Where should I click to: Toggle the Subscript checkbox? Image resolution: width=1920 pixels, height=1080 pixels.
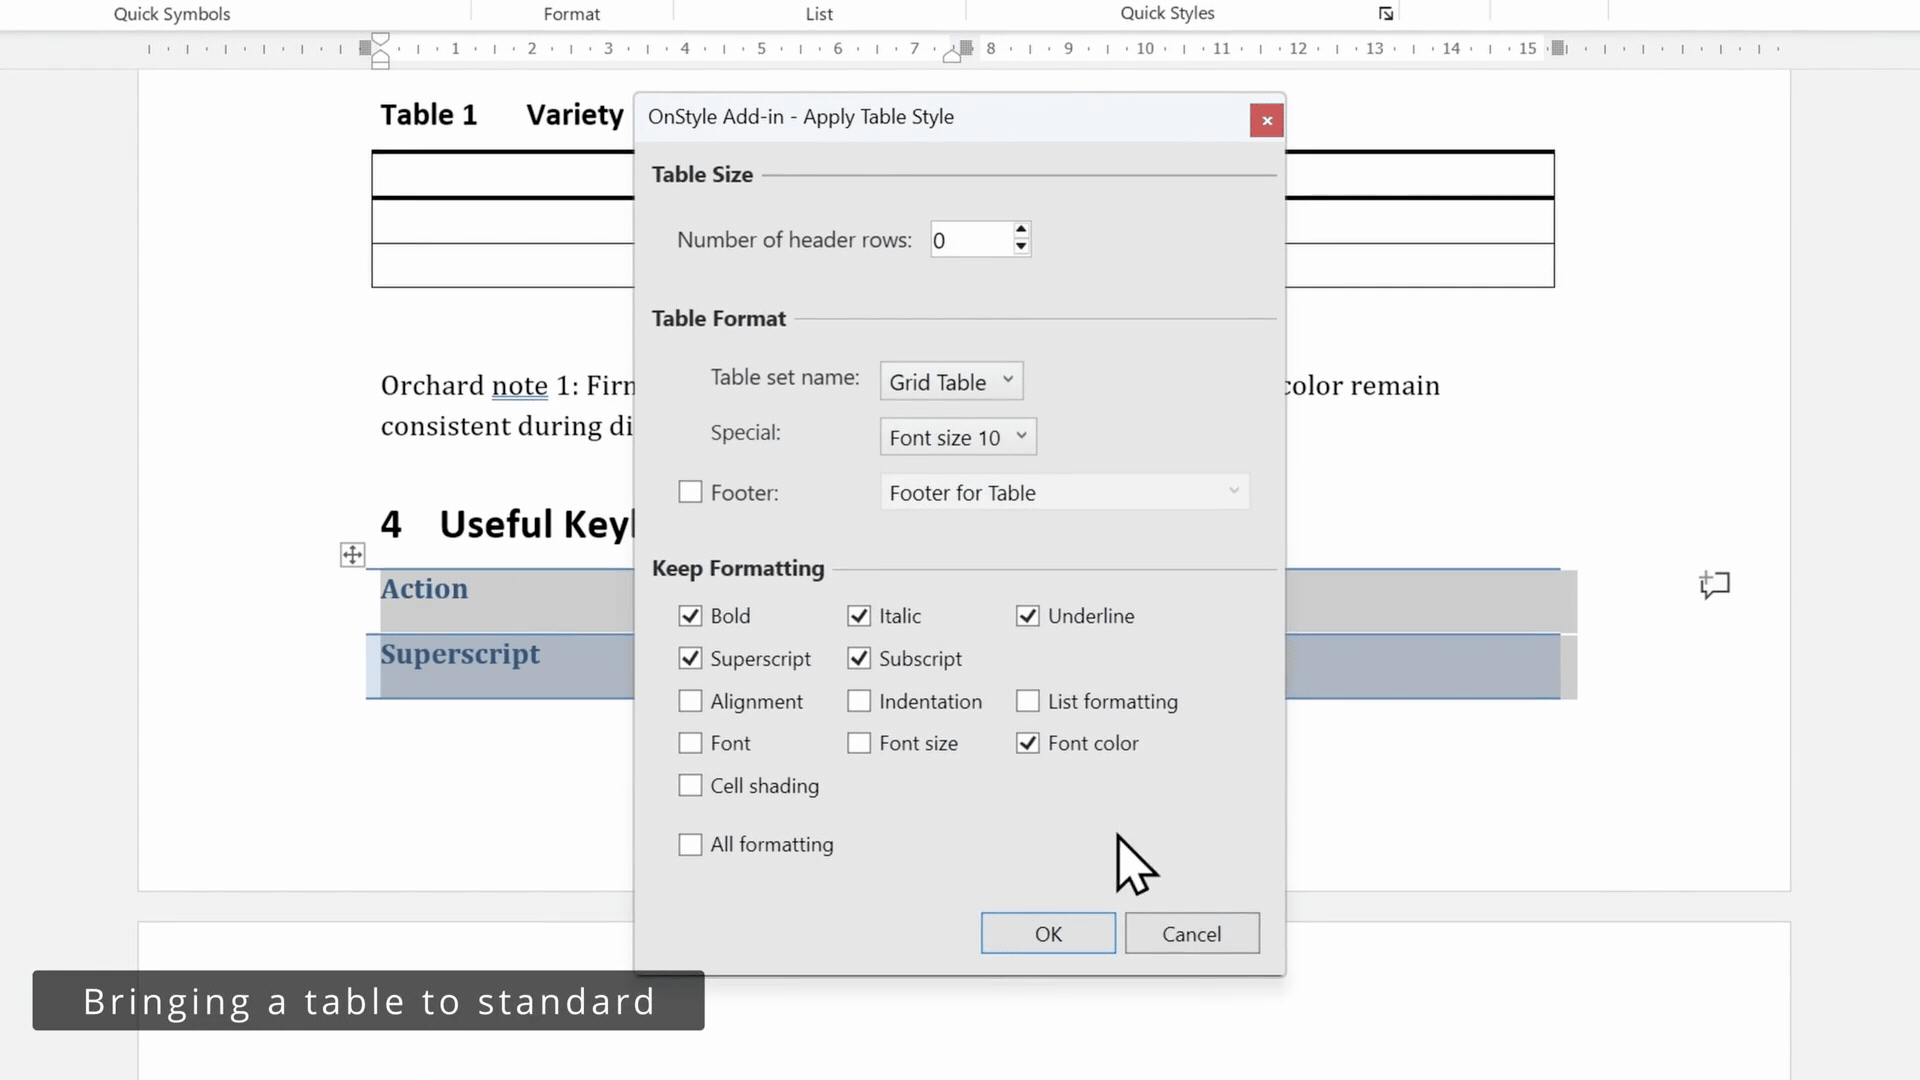point(859,658)
